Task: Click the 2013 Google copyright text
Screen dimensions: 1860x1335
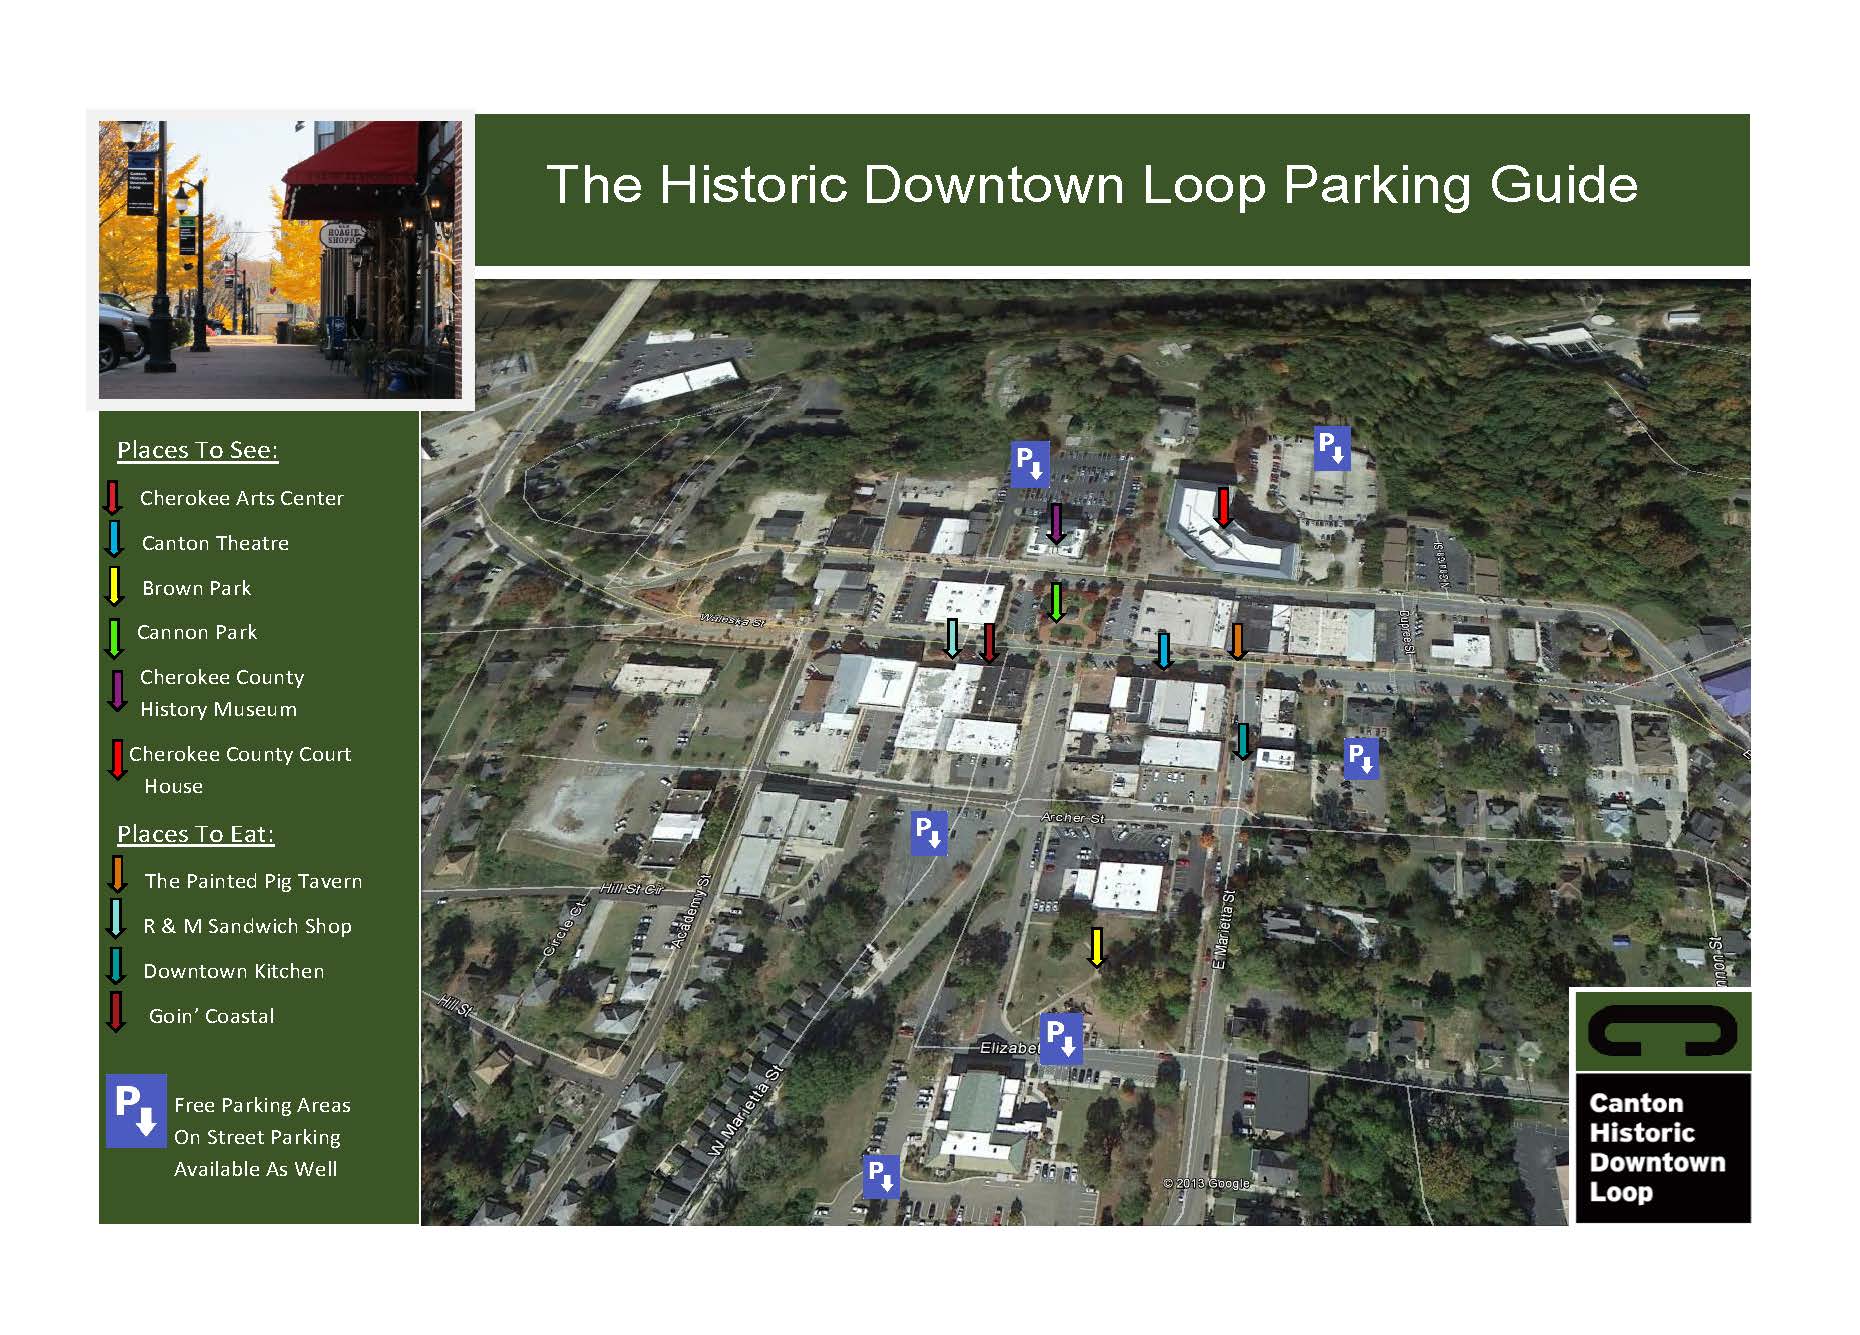Action: pos(1206,1183)
